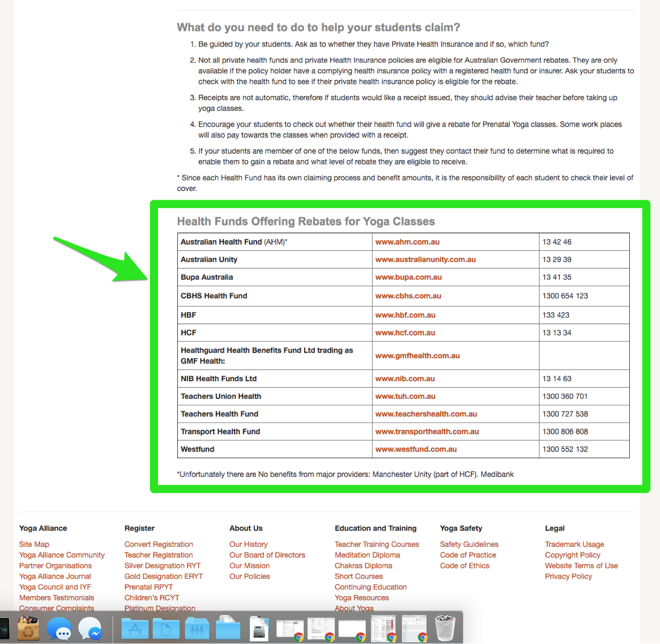Select the 'Bupa Australia' table cell
The height and width of the screenshot is (644, 660).
(x=274, y=277)
